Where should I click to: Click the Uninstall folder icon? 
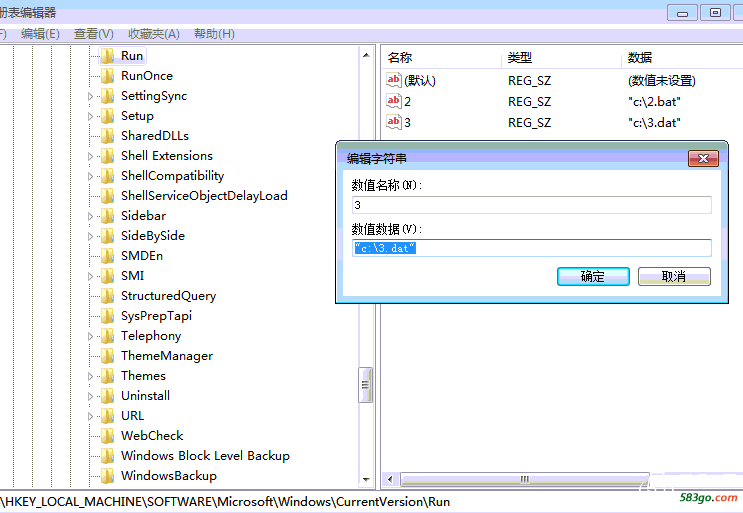tap(108, 396)
